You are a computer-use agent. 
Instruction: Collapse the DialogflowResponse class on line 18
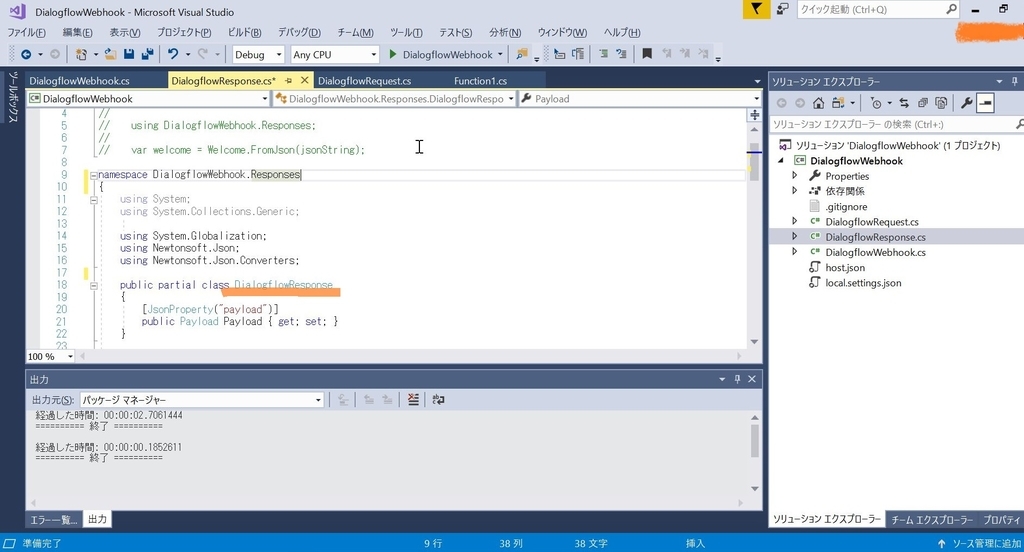(93, 285)
